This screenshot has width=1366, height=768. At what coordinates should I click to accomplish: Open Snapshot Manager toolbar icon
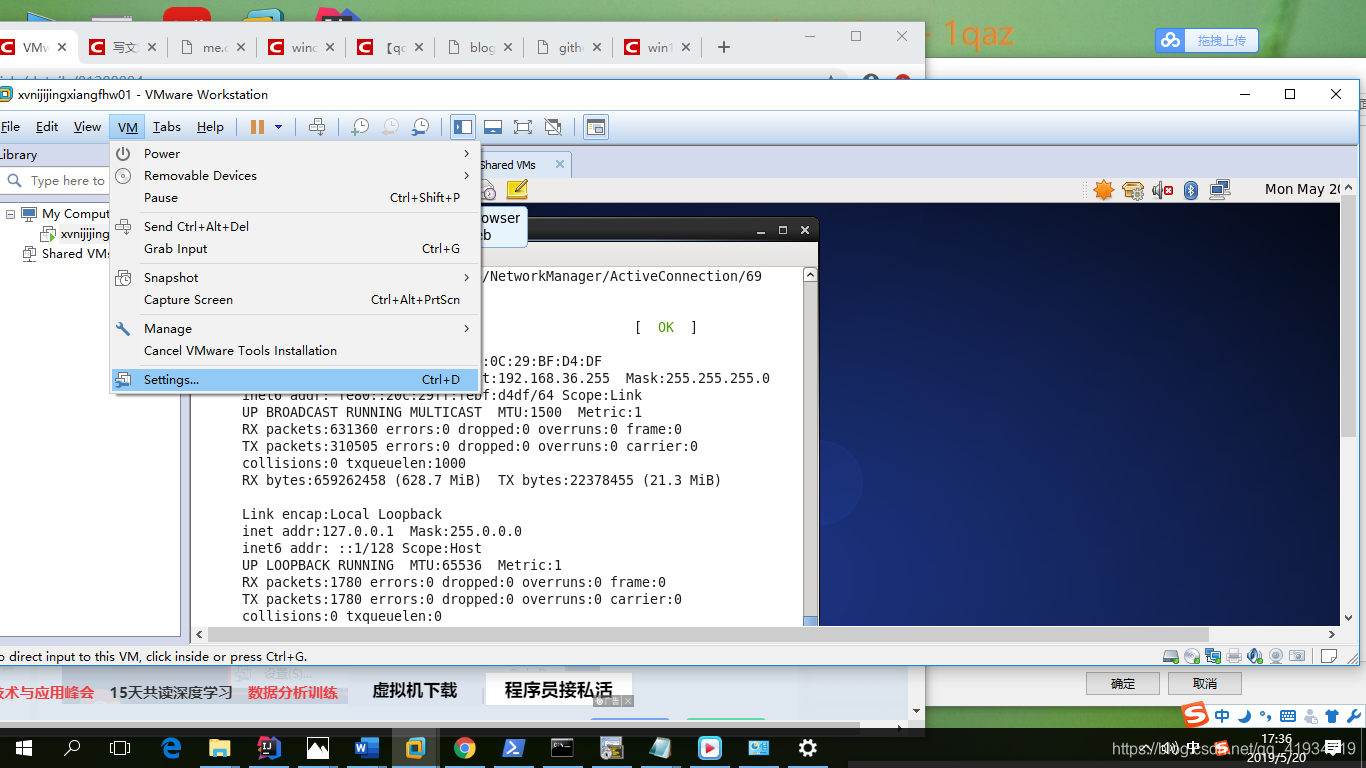(421, 127)
